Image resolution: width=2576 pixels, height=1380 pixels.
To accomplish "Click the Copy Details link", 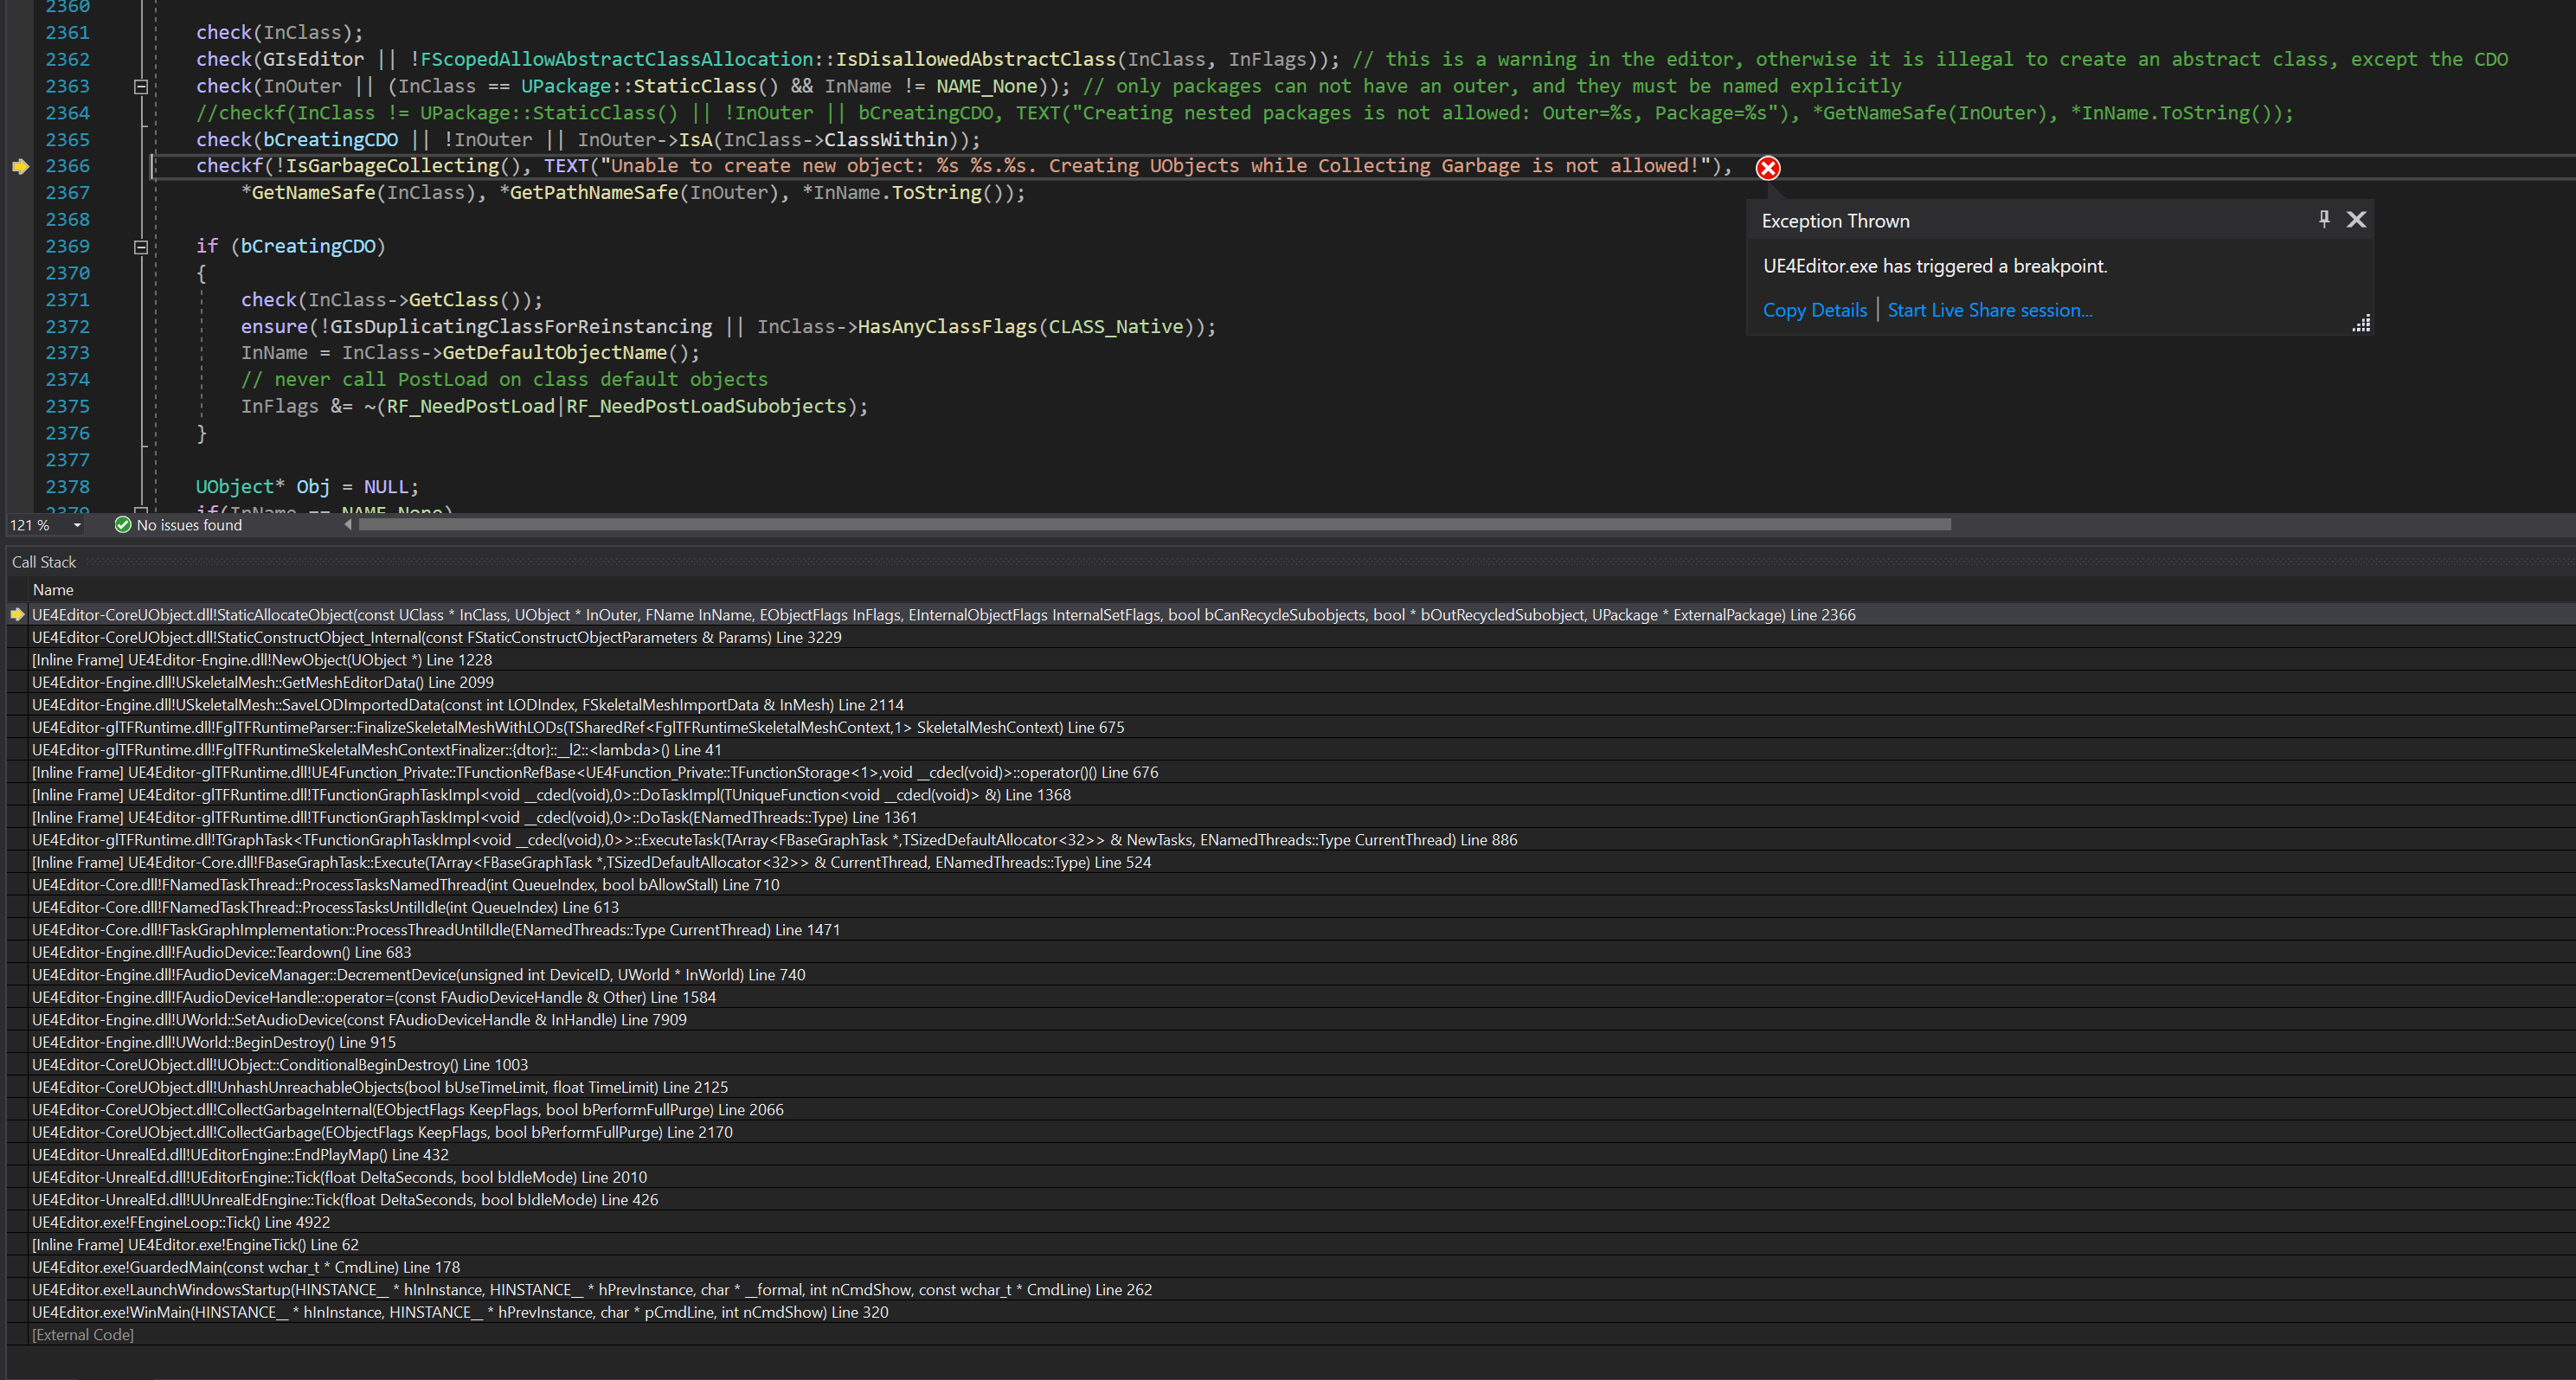I will point(1814,310).
